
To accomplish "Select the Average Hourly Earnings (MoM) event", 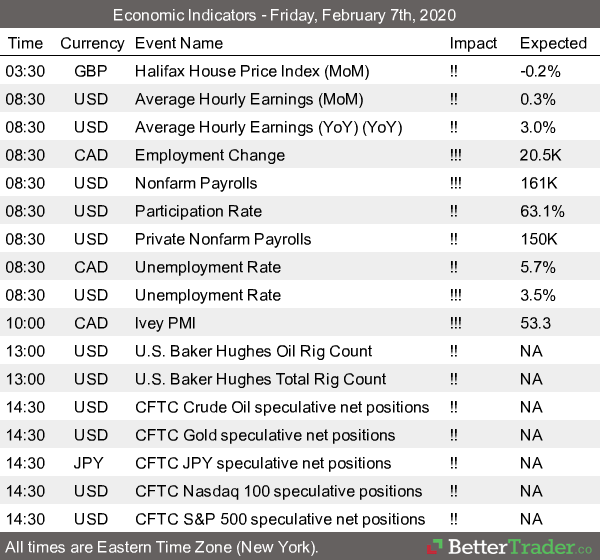I will click(x=248, y=99).
